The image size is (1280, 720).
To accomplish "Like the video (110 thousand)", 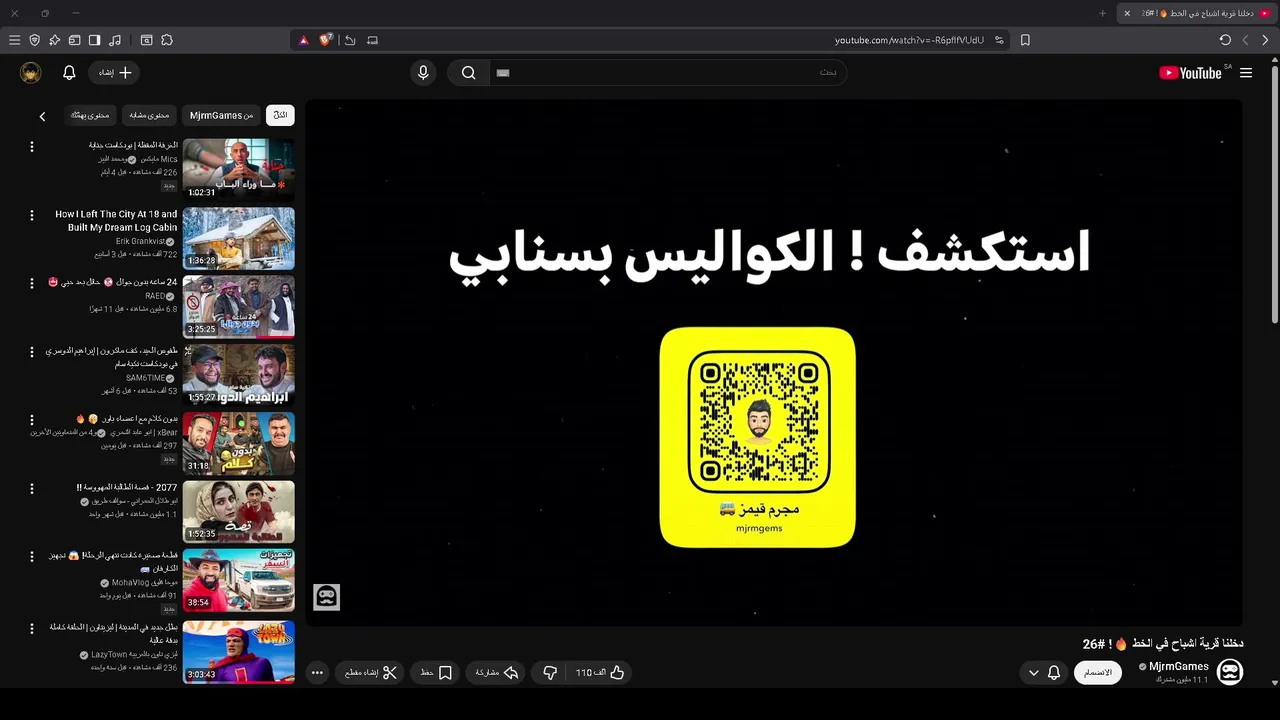I will coord(601,673).
